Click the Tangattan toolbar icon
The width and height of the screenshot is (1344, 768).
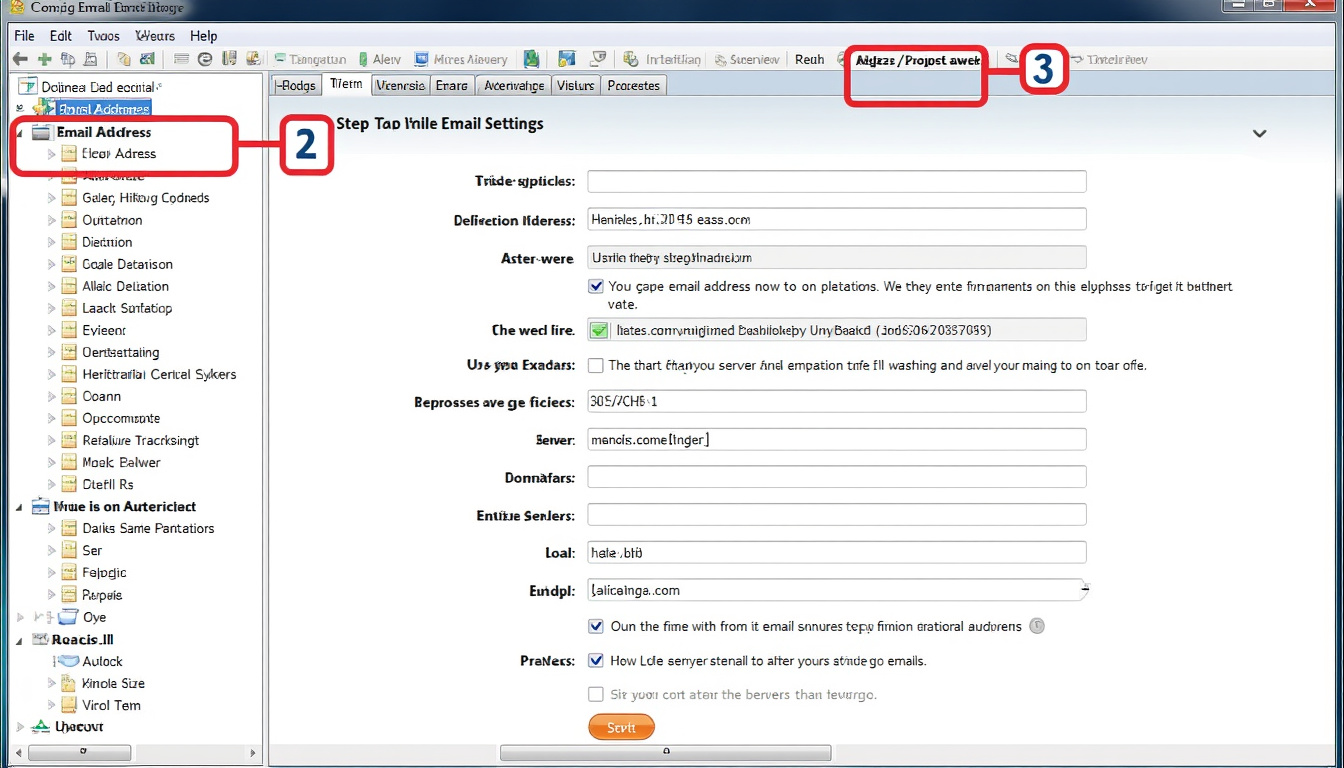pyautogui.click(x=281, y=60)
